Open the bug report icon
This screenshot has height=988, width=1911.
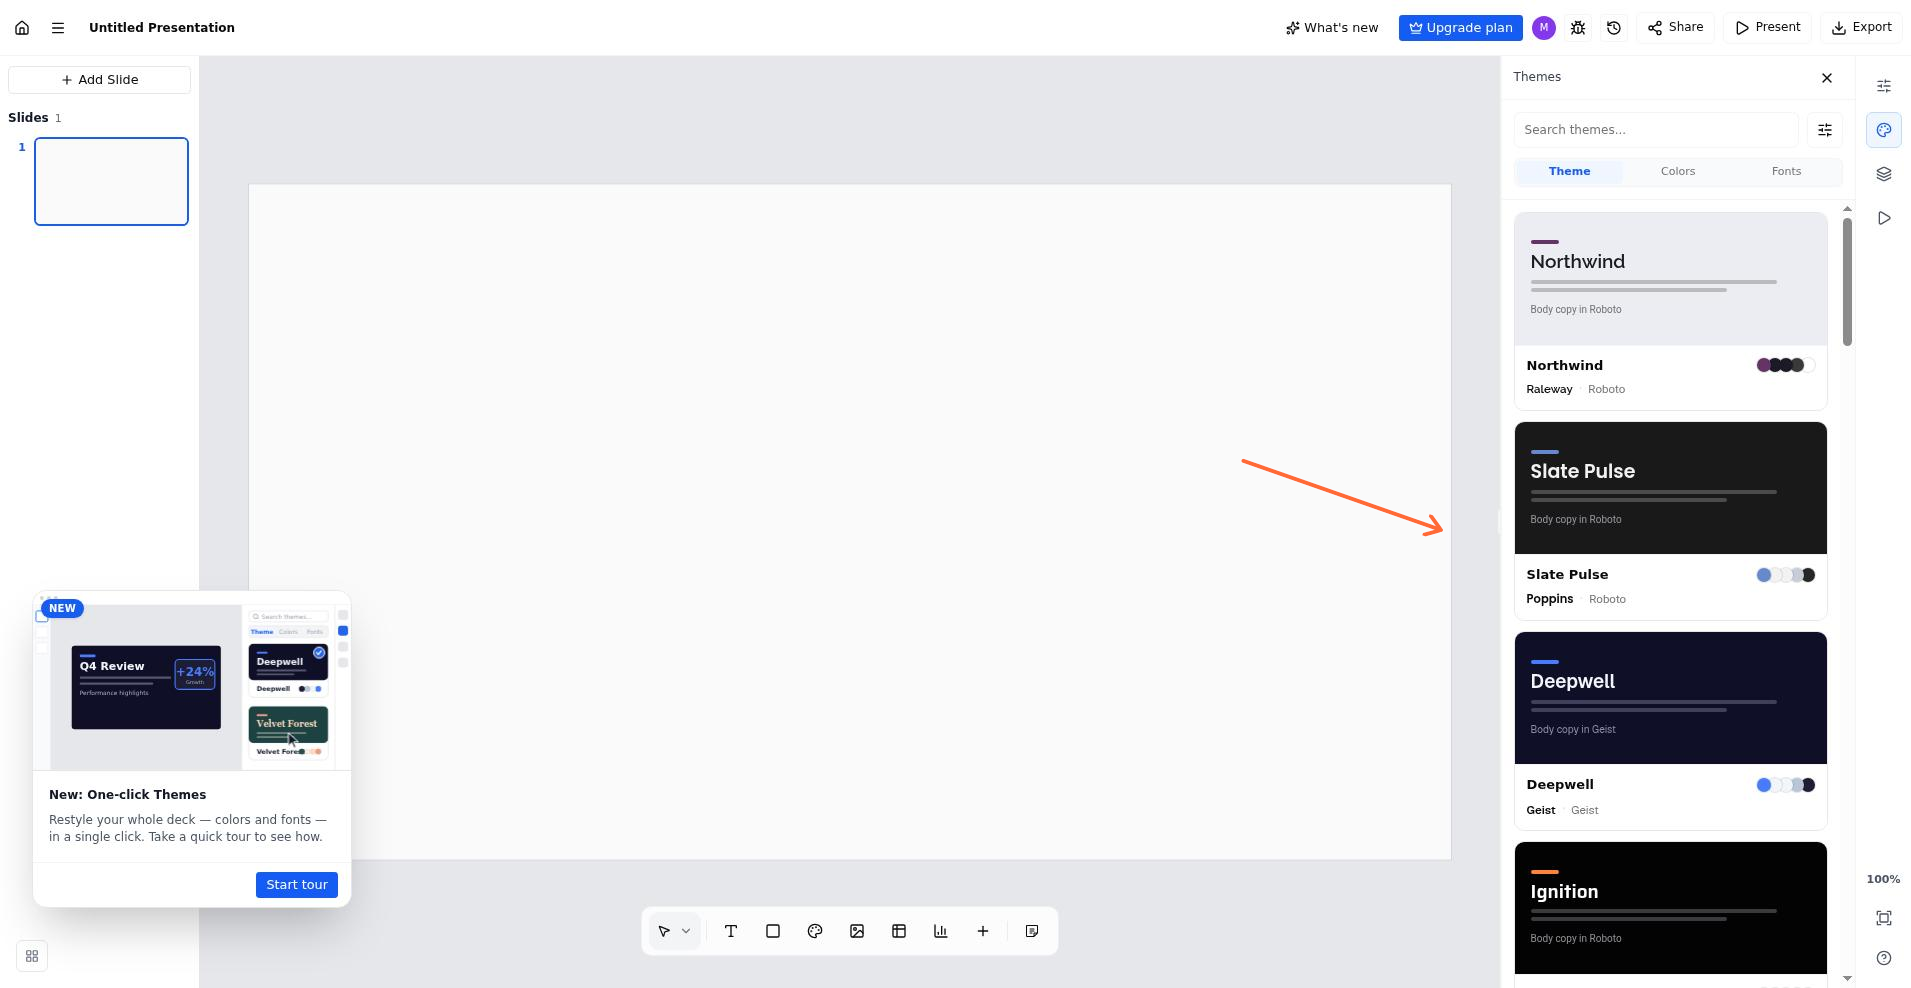1578,28
